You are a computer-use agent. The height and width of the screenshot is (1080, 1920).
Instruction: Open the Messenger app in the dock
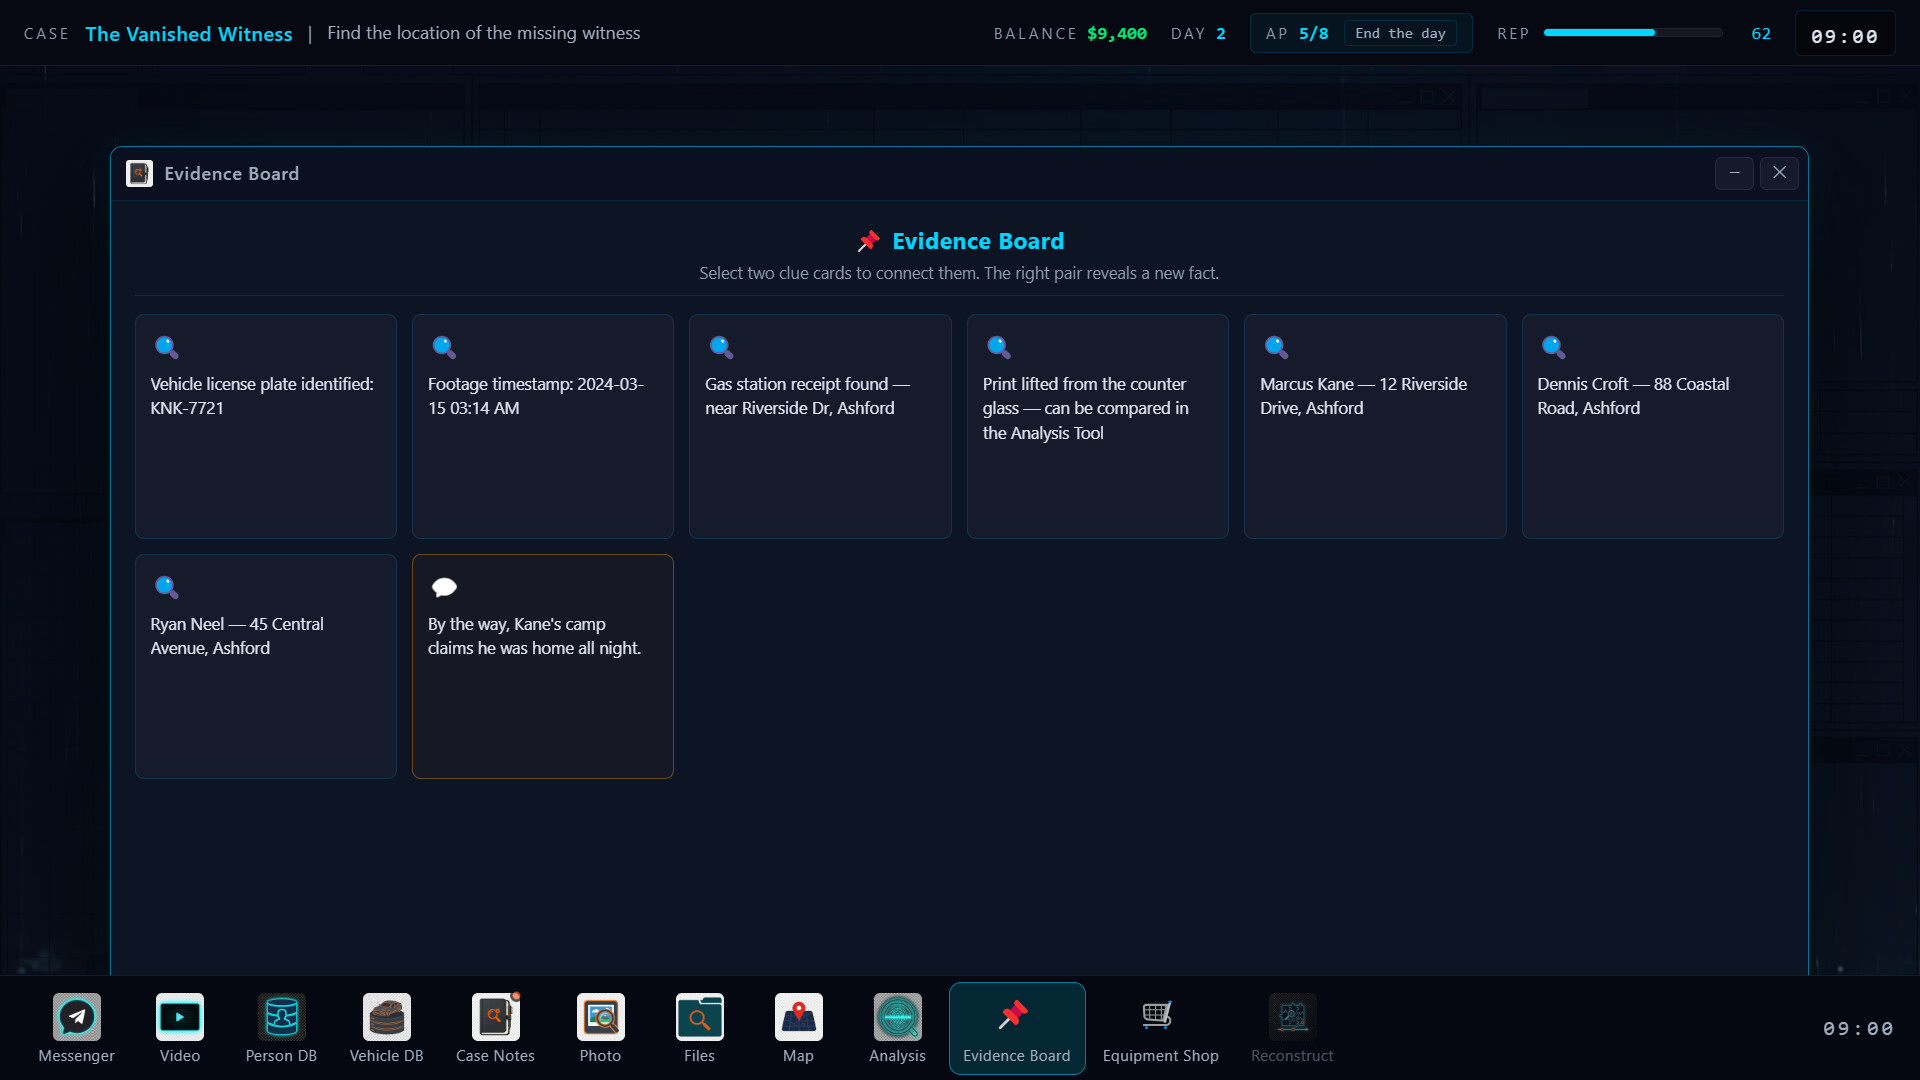tap(77, 1028)
